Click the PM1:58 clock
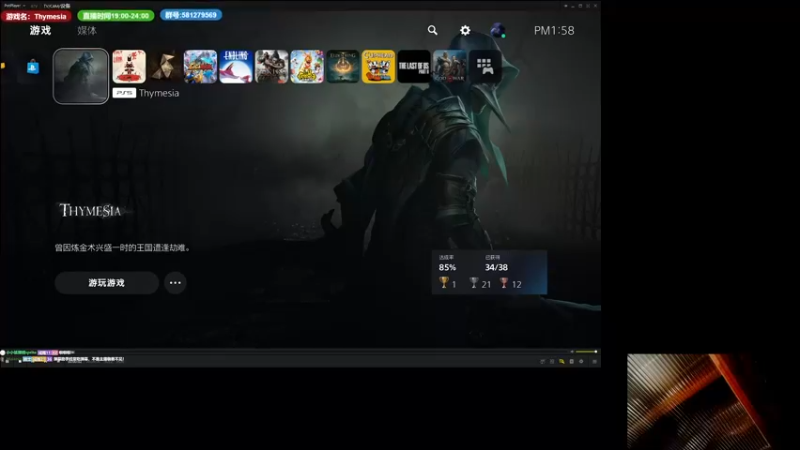800x450 pixels. 554,31
